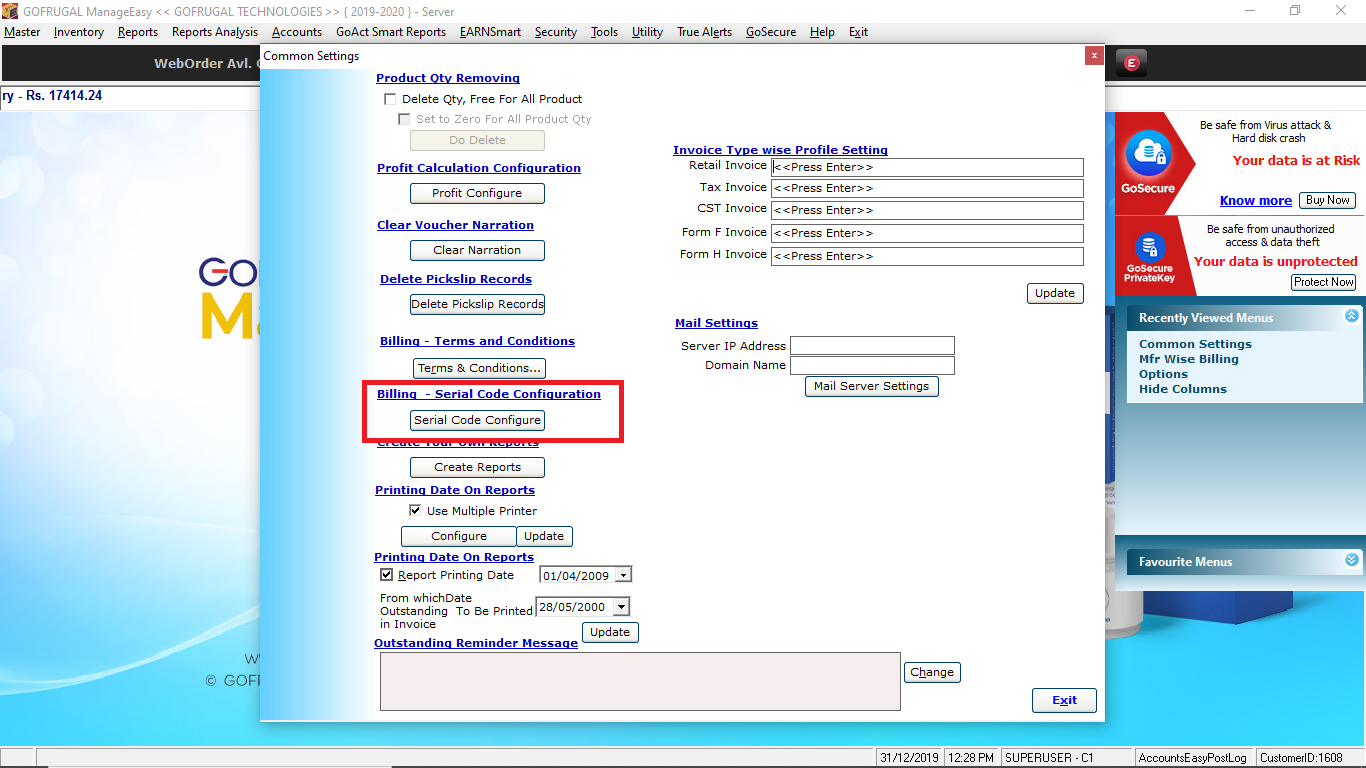Expand the Favourite Menus panel
This screenshot has height=768, width=1366.
point(1352,560)
